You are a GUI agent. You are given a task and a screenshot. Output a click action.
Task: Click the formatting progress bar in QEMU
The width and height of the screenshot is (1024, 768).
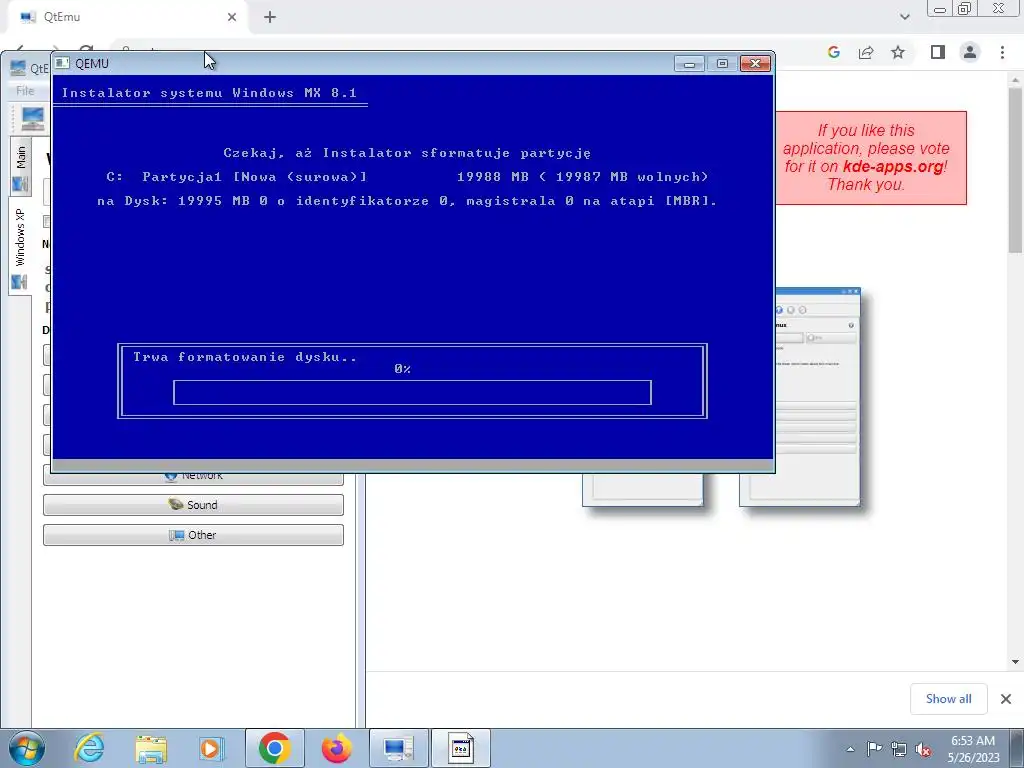click(412, 392)
